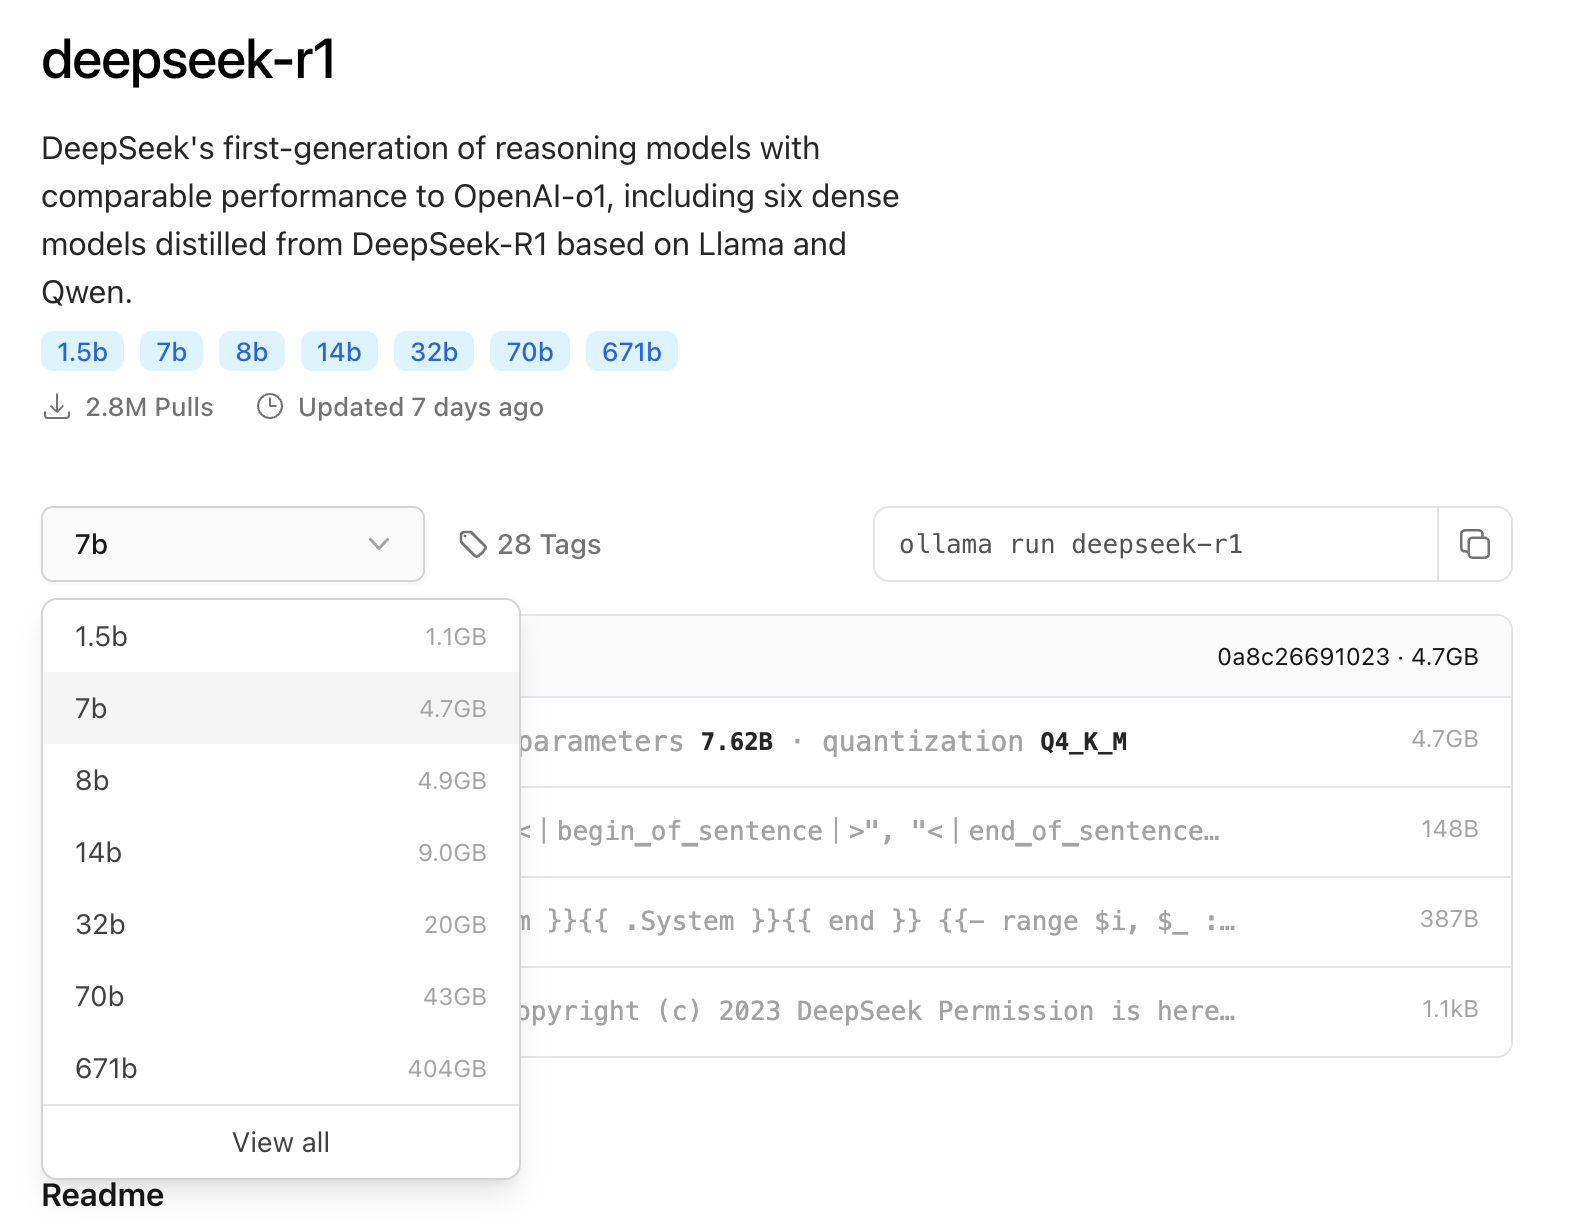Click the blue 671b size badge
The image size is (1590, 1226).
(x=632, y=352)
